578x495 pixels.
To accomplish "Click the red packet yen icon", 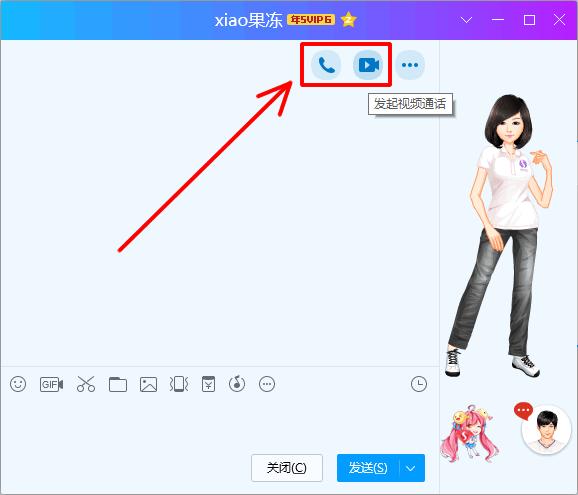I will [208, 384].
